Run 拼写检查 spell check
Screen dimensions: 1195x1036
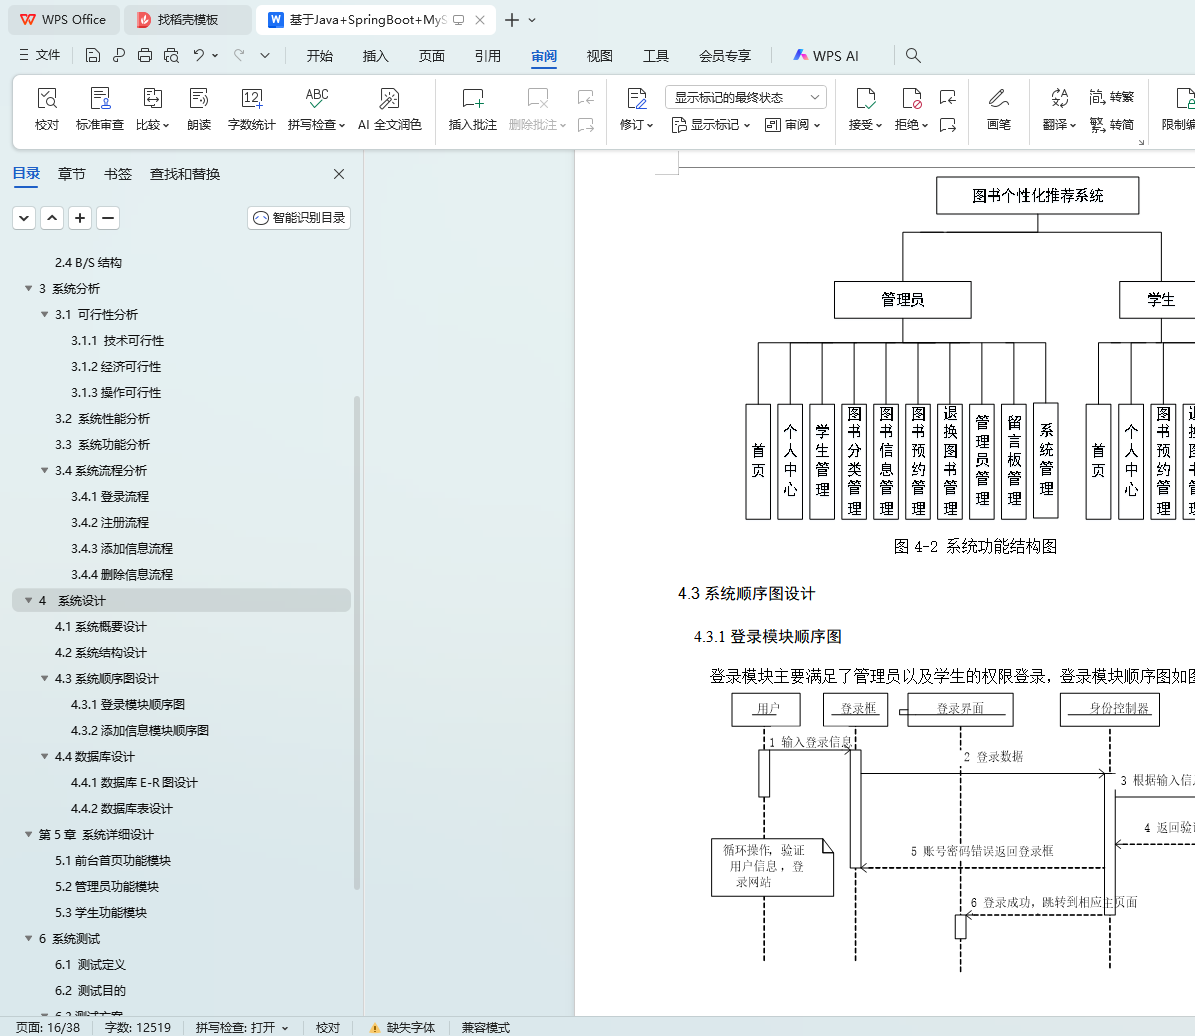point(316,109)
